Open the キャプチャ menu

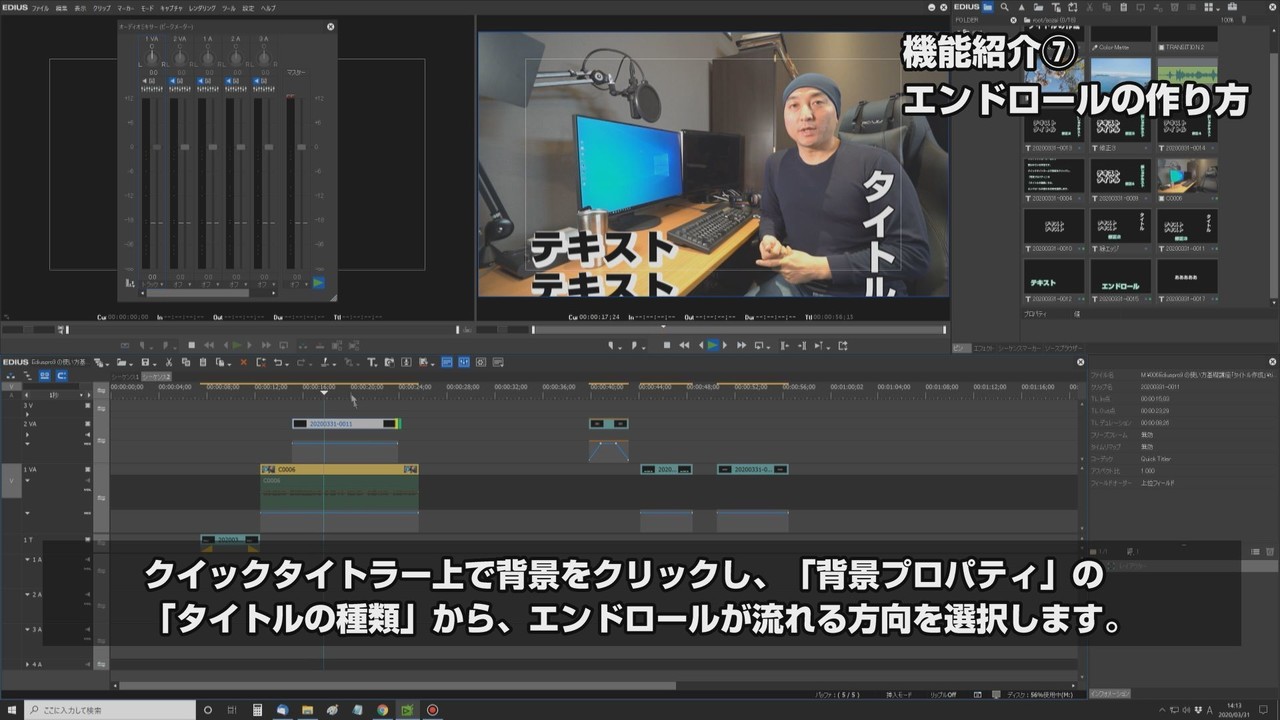coord(171,7)
